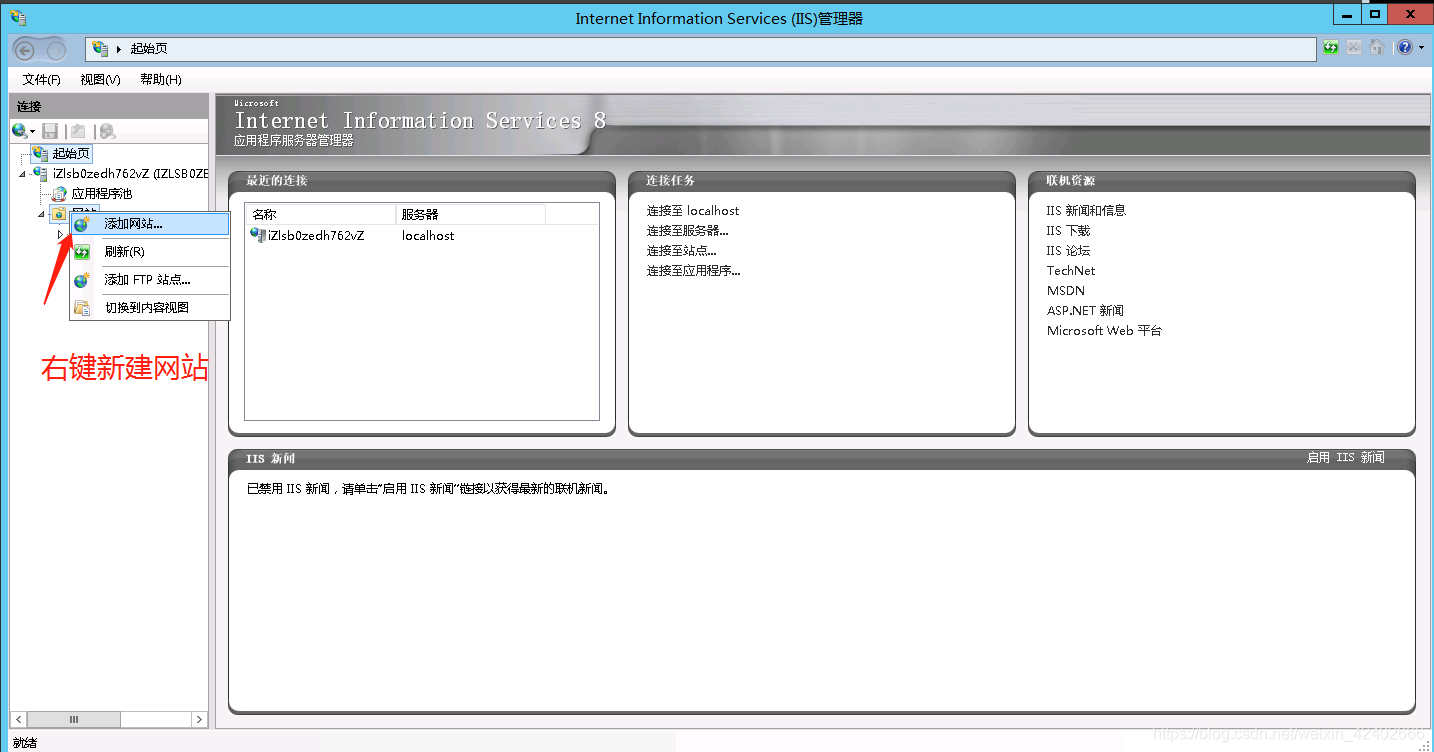This screenshot has width=1434, height=752.
Task: Click the localhost cell in recent connections
Action: [428, 236]
